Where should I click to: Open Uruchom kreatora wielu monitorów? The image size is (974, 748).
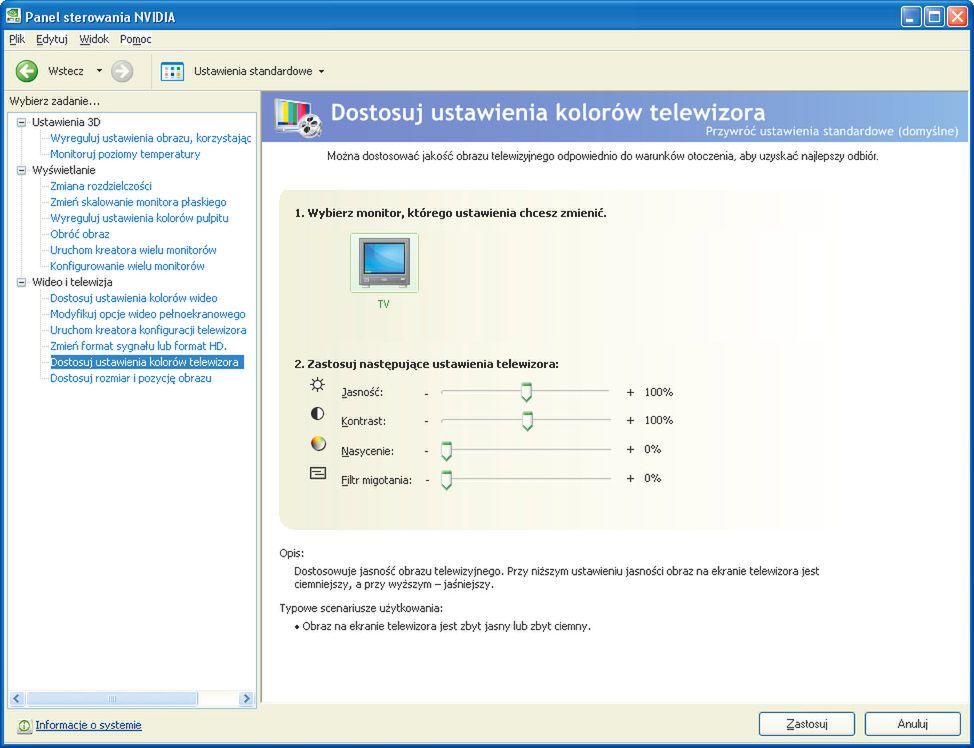[133, 250]
